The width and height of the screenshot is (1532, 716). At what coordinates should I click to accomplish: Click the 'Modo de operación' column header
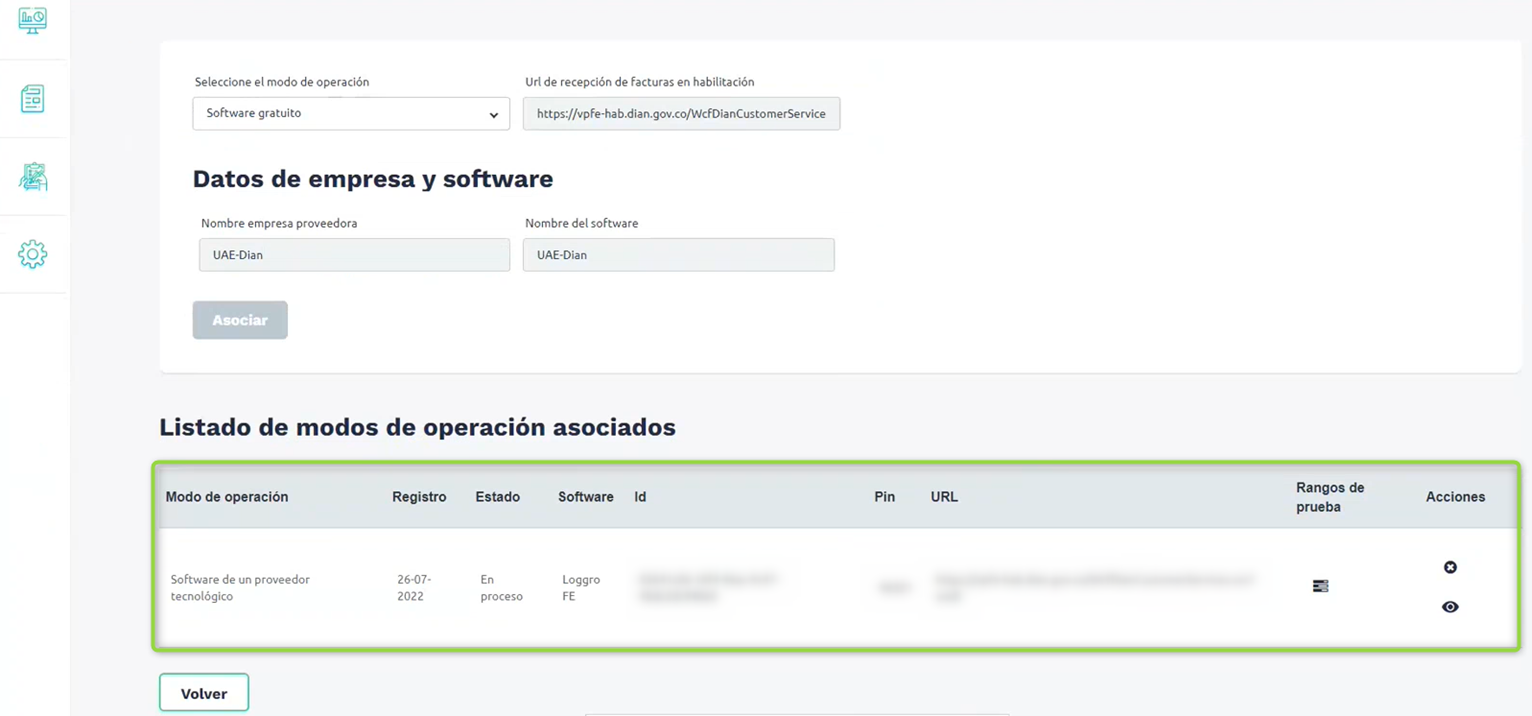click(x=227, y=497)
